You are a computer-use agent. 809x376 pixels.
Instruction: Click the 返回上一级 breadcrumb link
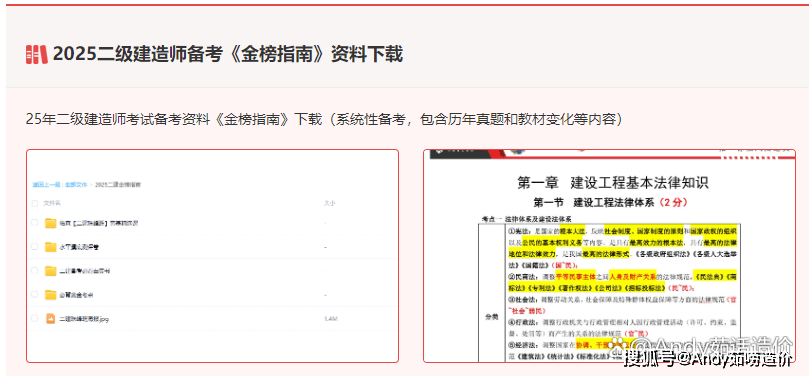tap(46, 185)
